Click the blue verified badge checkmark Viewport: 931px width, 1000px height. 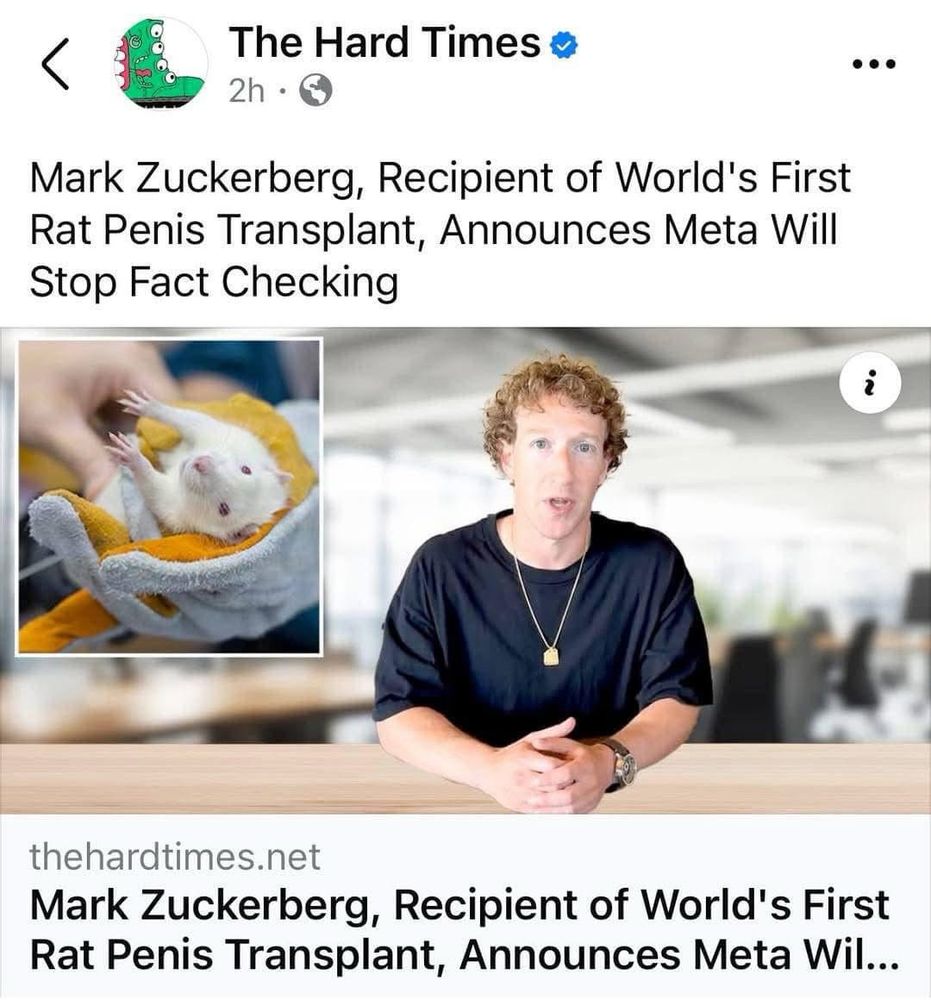click(x=564, y=45)
